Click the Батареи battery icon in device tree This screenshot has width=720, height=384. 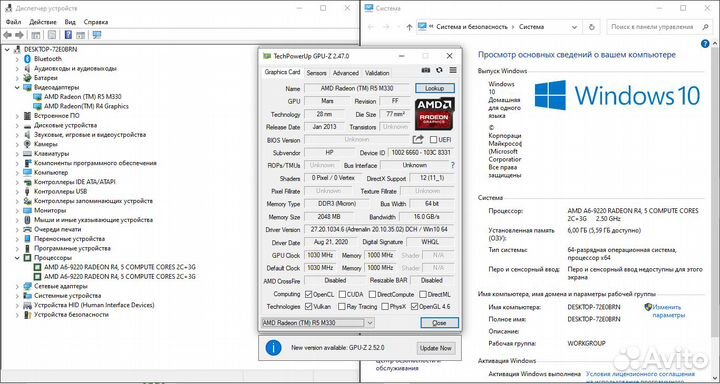point(27,78)
